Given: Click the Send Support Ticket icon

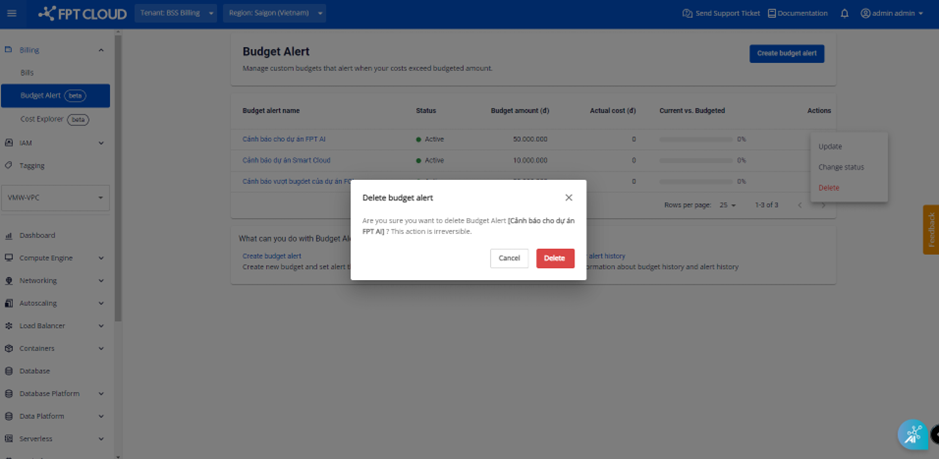Looking at the screenshot, I should pyautogui.click(x=687, y=13).
